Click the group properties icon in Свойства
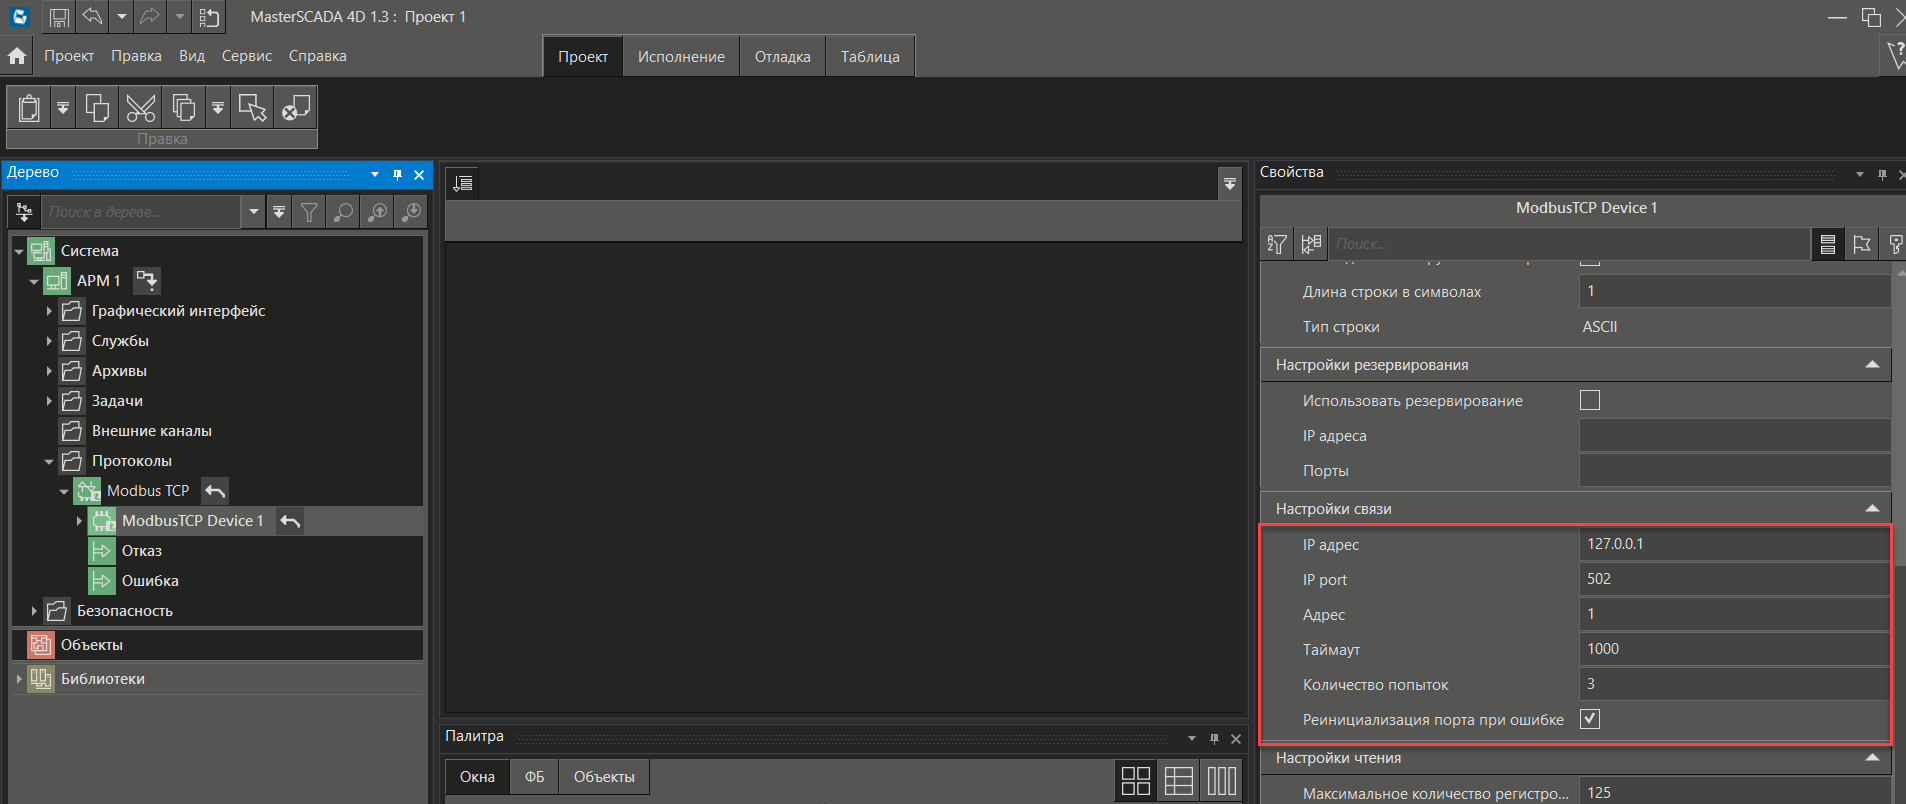This screenshot has height=804, width=1906. click(x=1311, y=244)
